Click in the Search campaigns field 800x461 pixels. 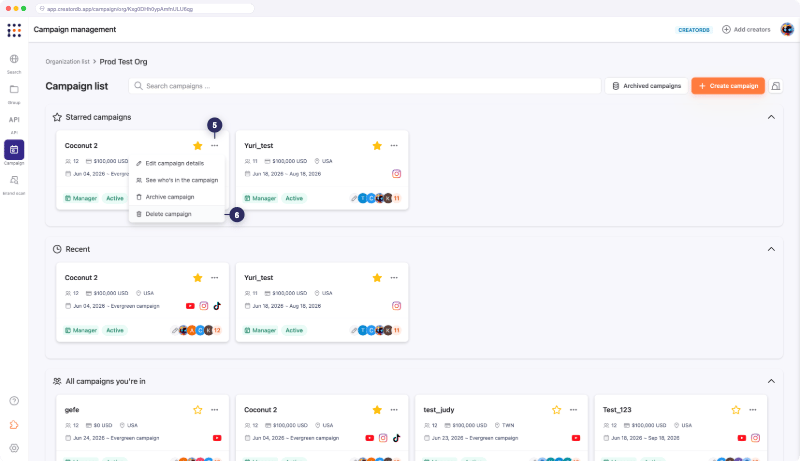coord(365,86)
